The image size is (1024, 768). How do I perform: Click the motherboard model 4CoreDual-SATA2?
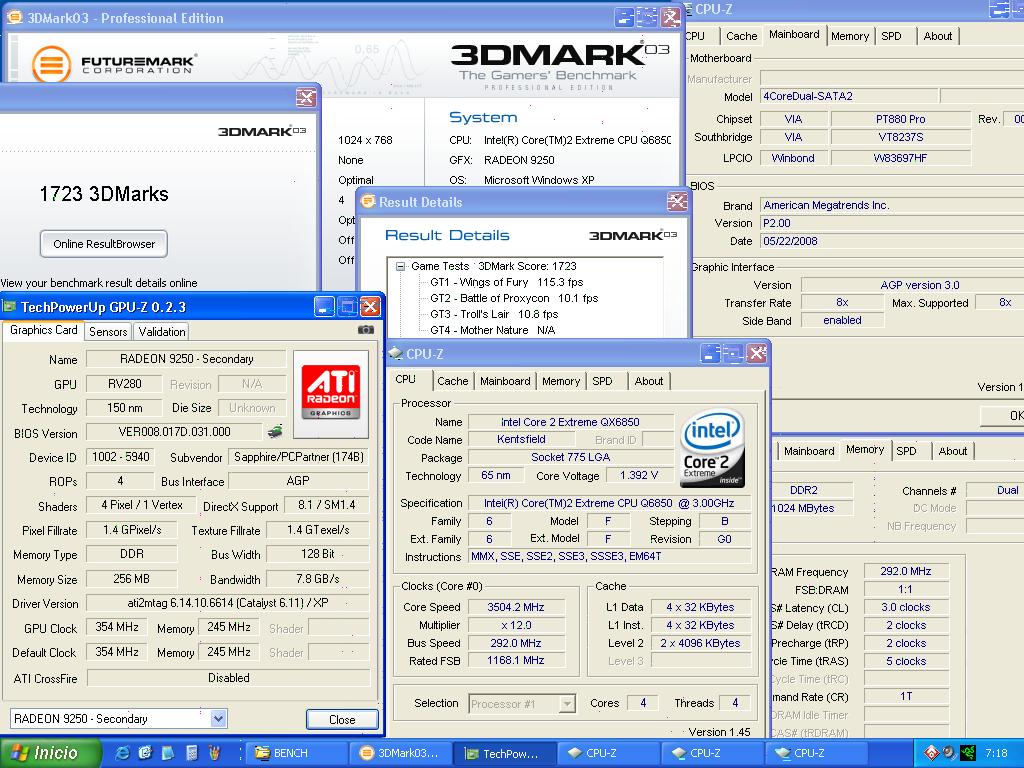[849, 96]
